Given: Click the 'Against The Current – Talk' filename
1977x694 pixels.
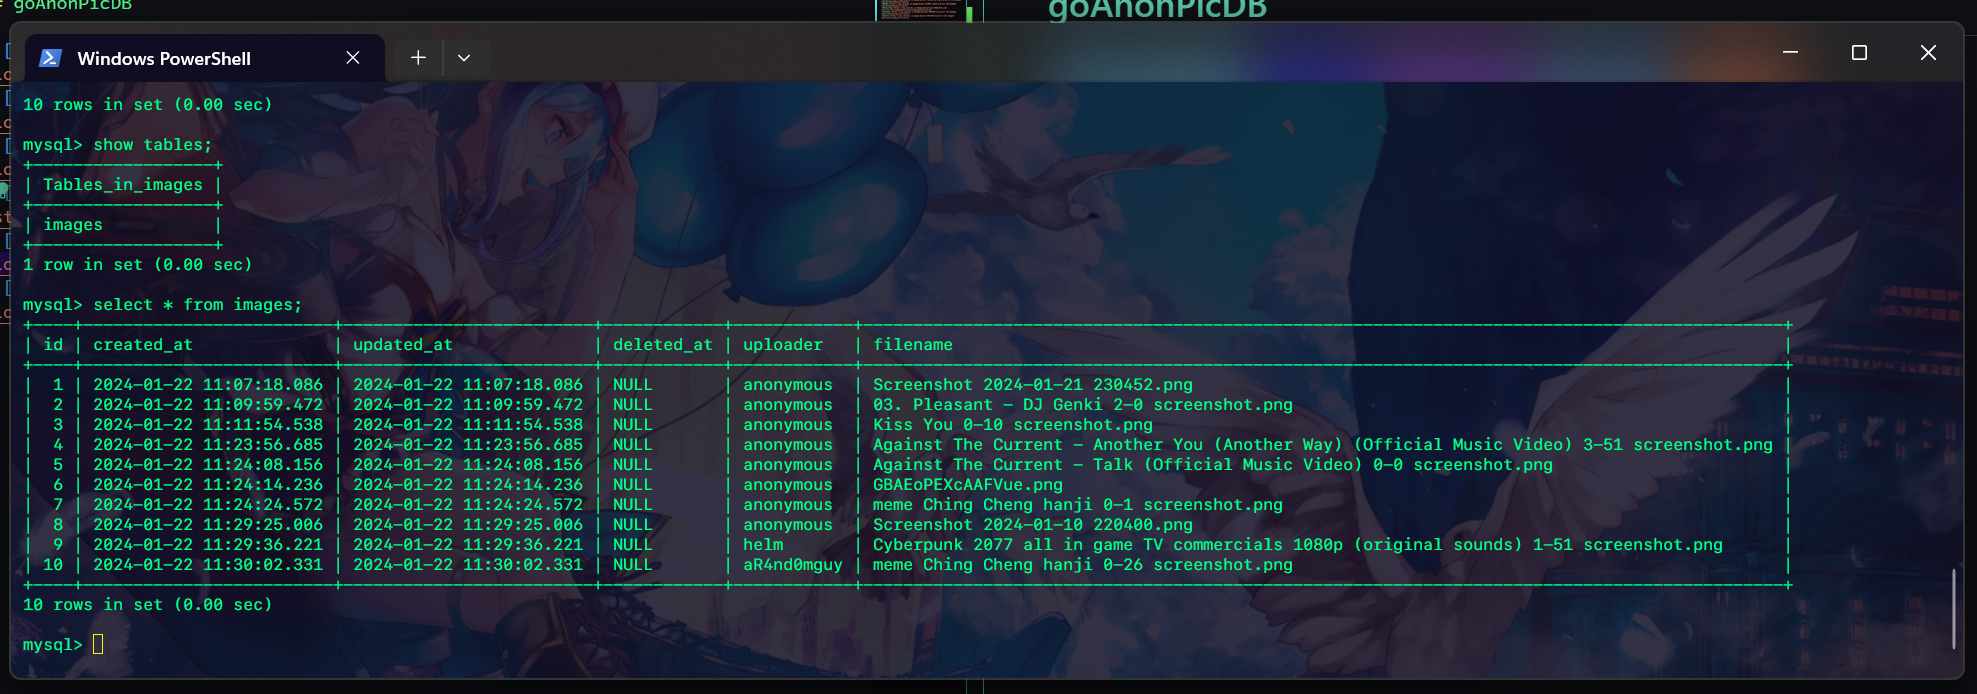Looking at the screenshot, I should 1213,465.
